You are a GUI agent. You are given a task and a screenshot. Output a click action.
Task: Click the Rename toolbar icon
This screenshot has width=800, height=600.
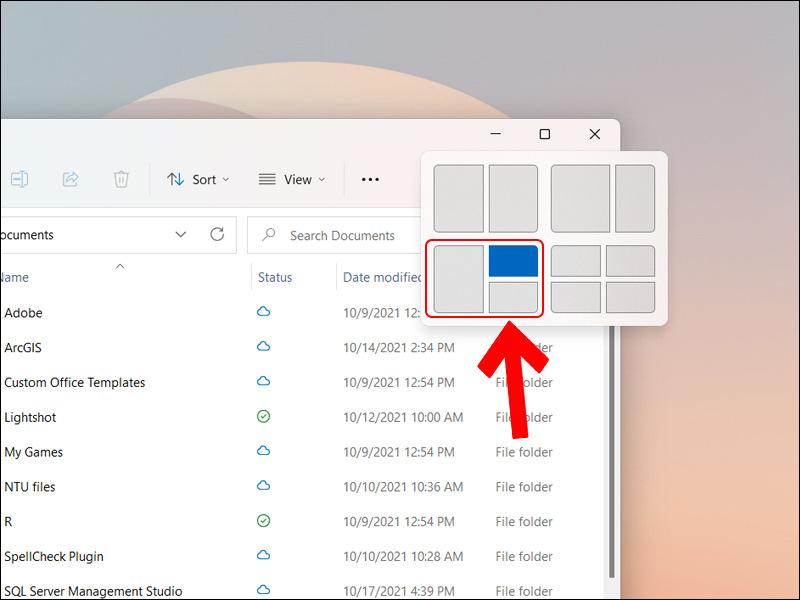click(19, 179)
